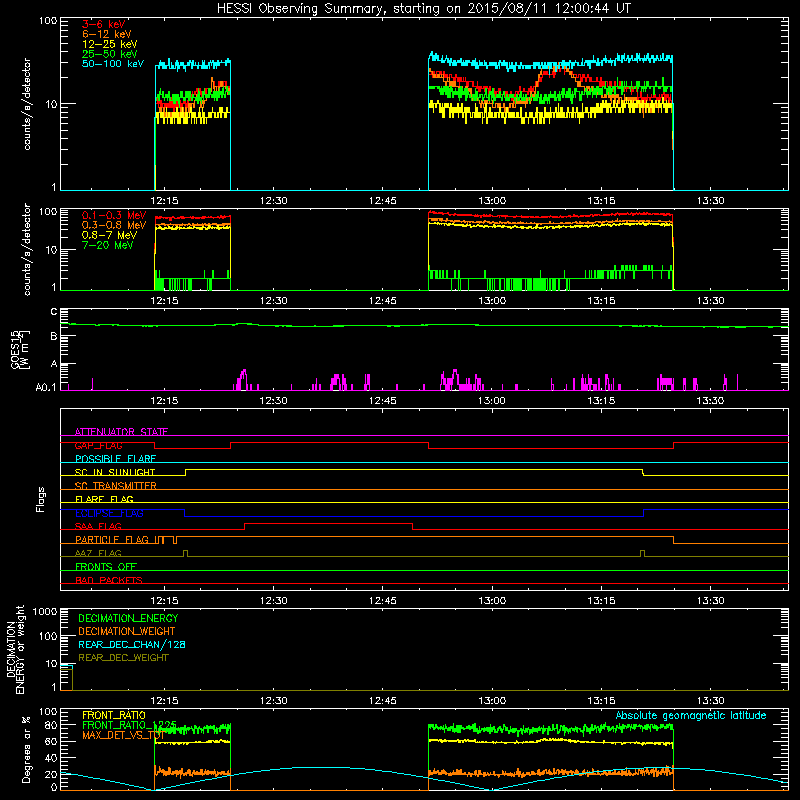Select the 7-20 MeV legend entry
The width and height of the screenshot is (800, 800).
(108, 245)
